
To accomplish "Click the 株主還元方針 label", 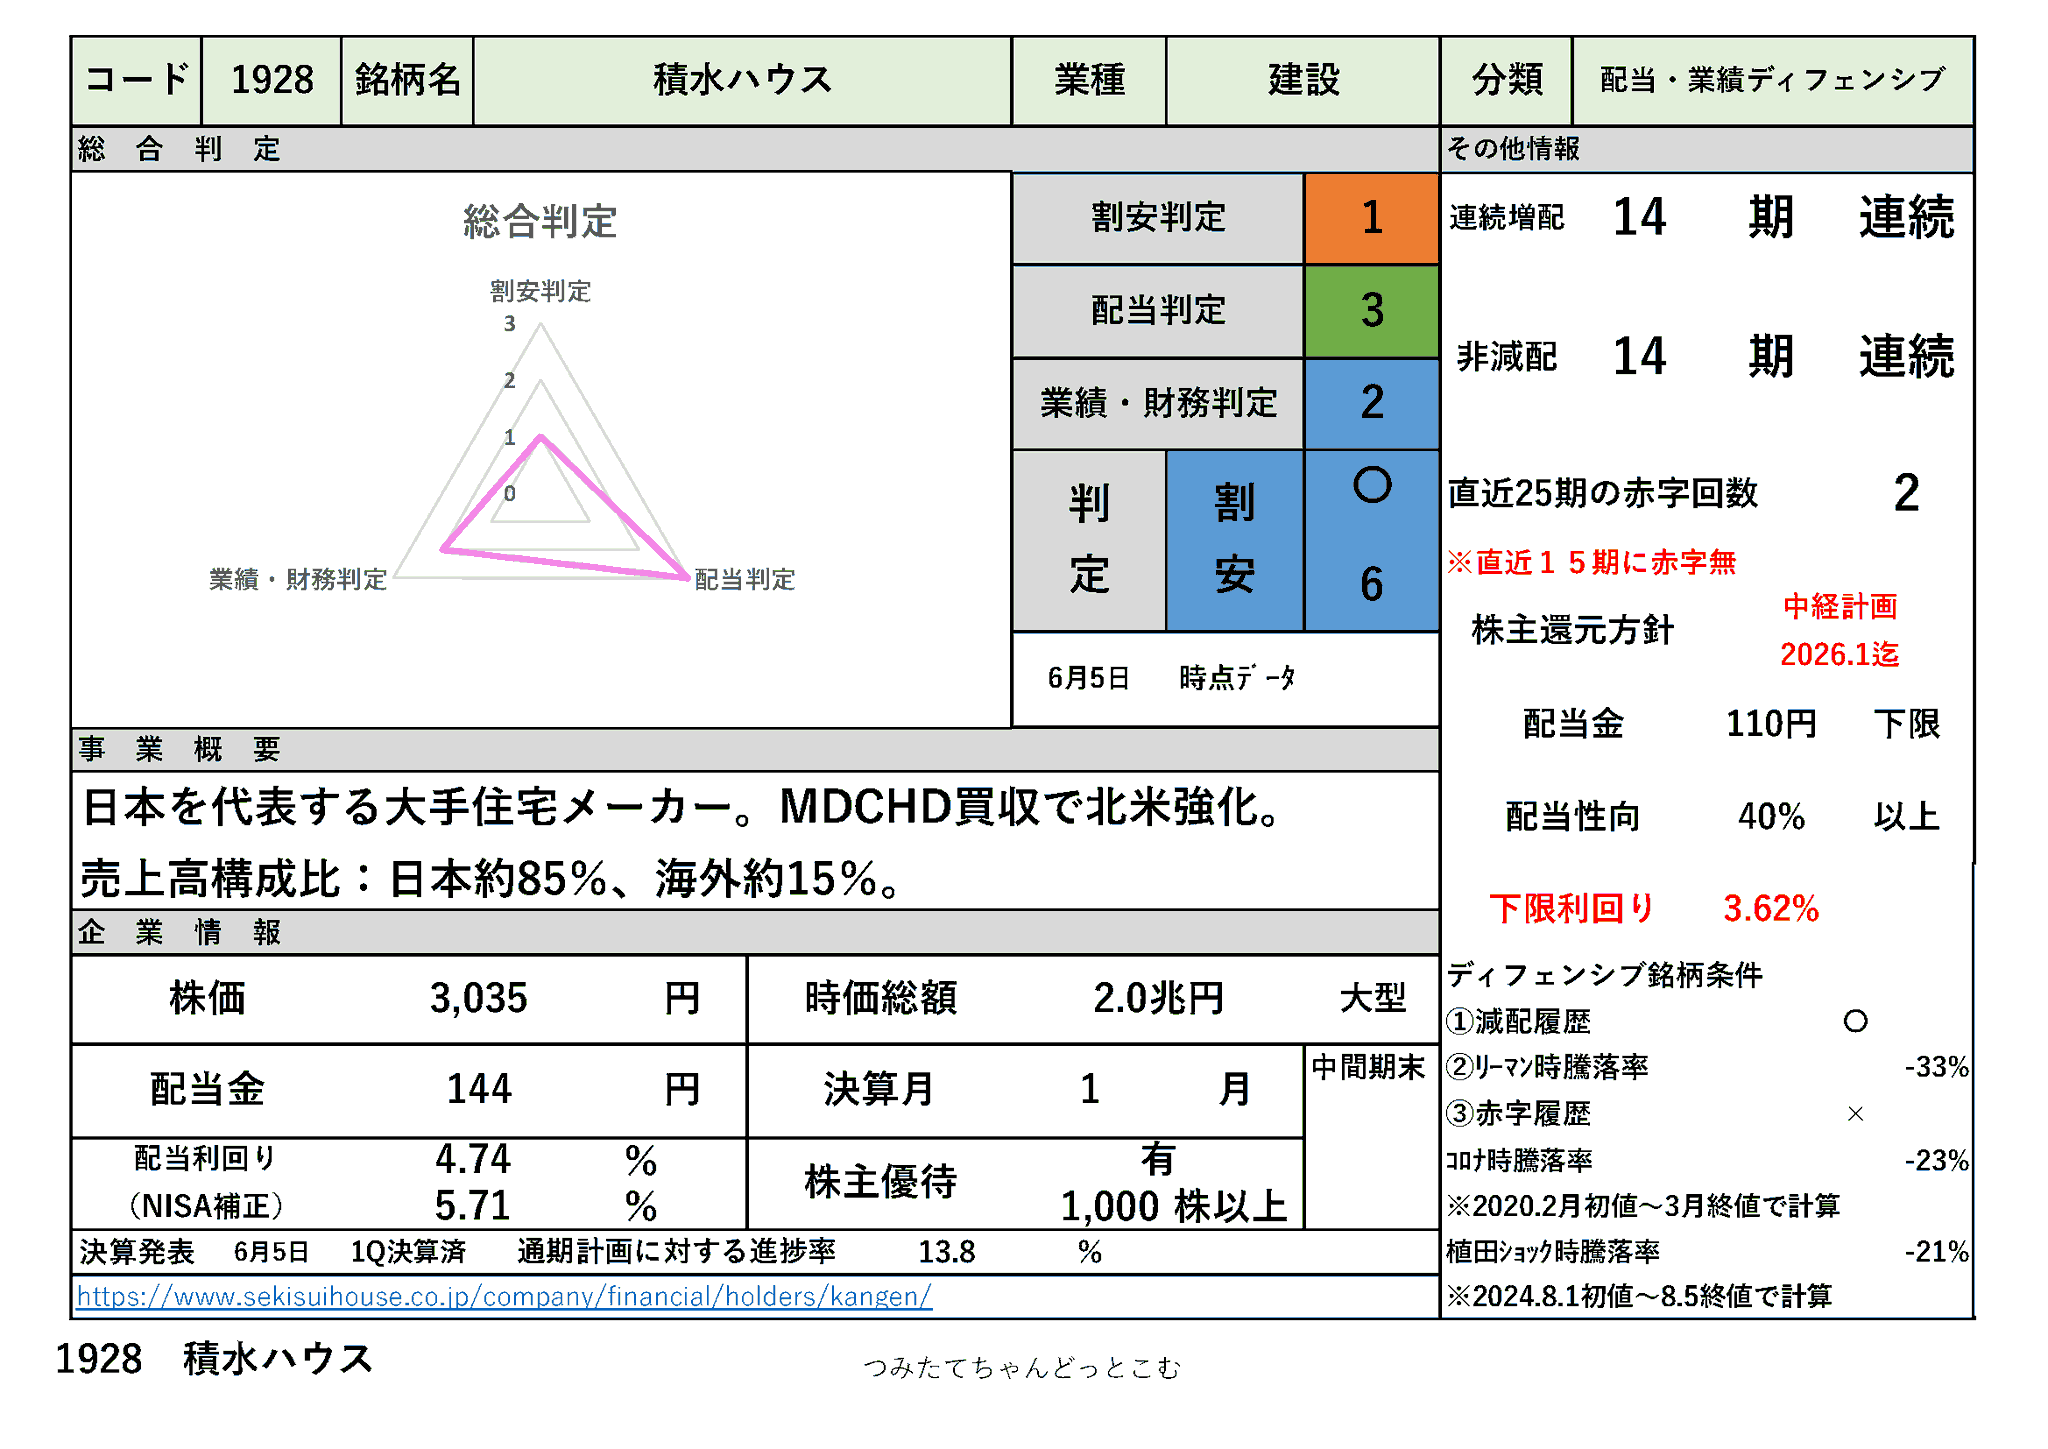I will 1572,630.
